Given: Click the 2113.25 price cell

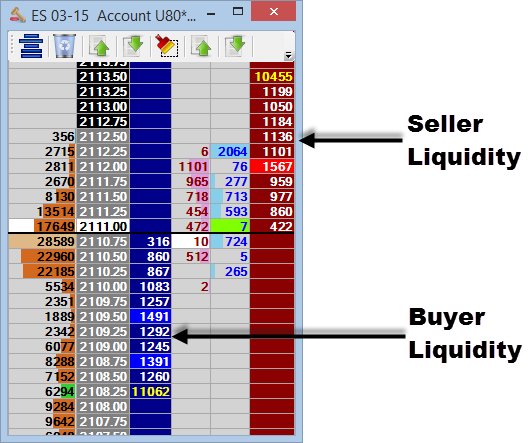Looking at the screenshot, I should tap(103, 91).
